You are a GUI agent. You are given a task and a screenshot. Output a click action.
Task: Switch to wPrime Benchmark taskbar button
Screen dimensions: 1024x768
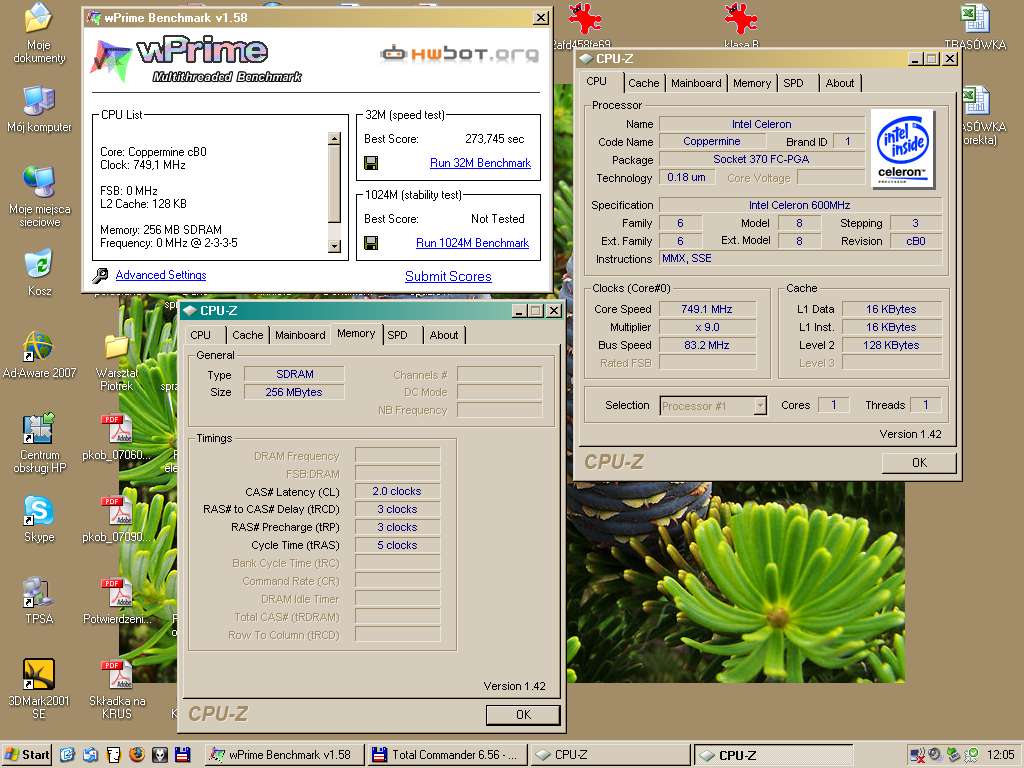coord(284,755)
